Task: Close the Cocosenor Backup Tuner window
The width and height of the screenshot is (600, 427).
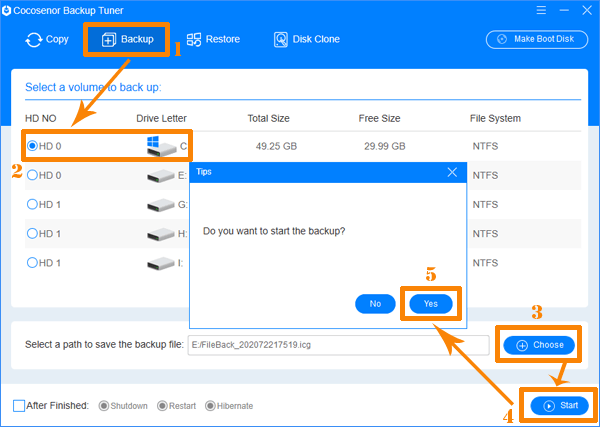Action: (x=587, y=10)
